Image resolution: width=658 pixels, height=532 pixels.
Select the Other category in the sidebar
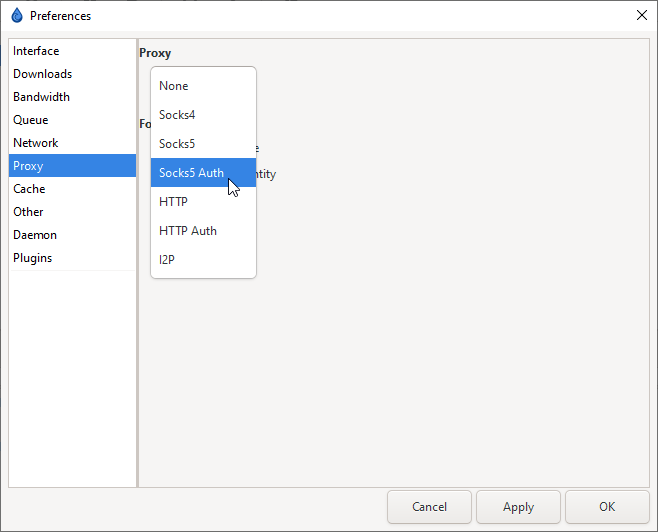point(28,212)
